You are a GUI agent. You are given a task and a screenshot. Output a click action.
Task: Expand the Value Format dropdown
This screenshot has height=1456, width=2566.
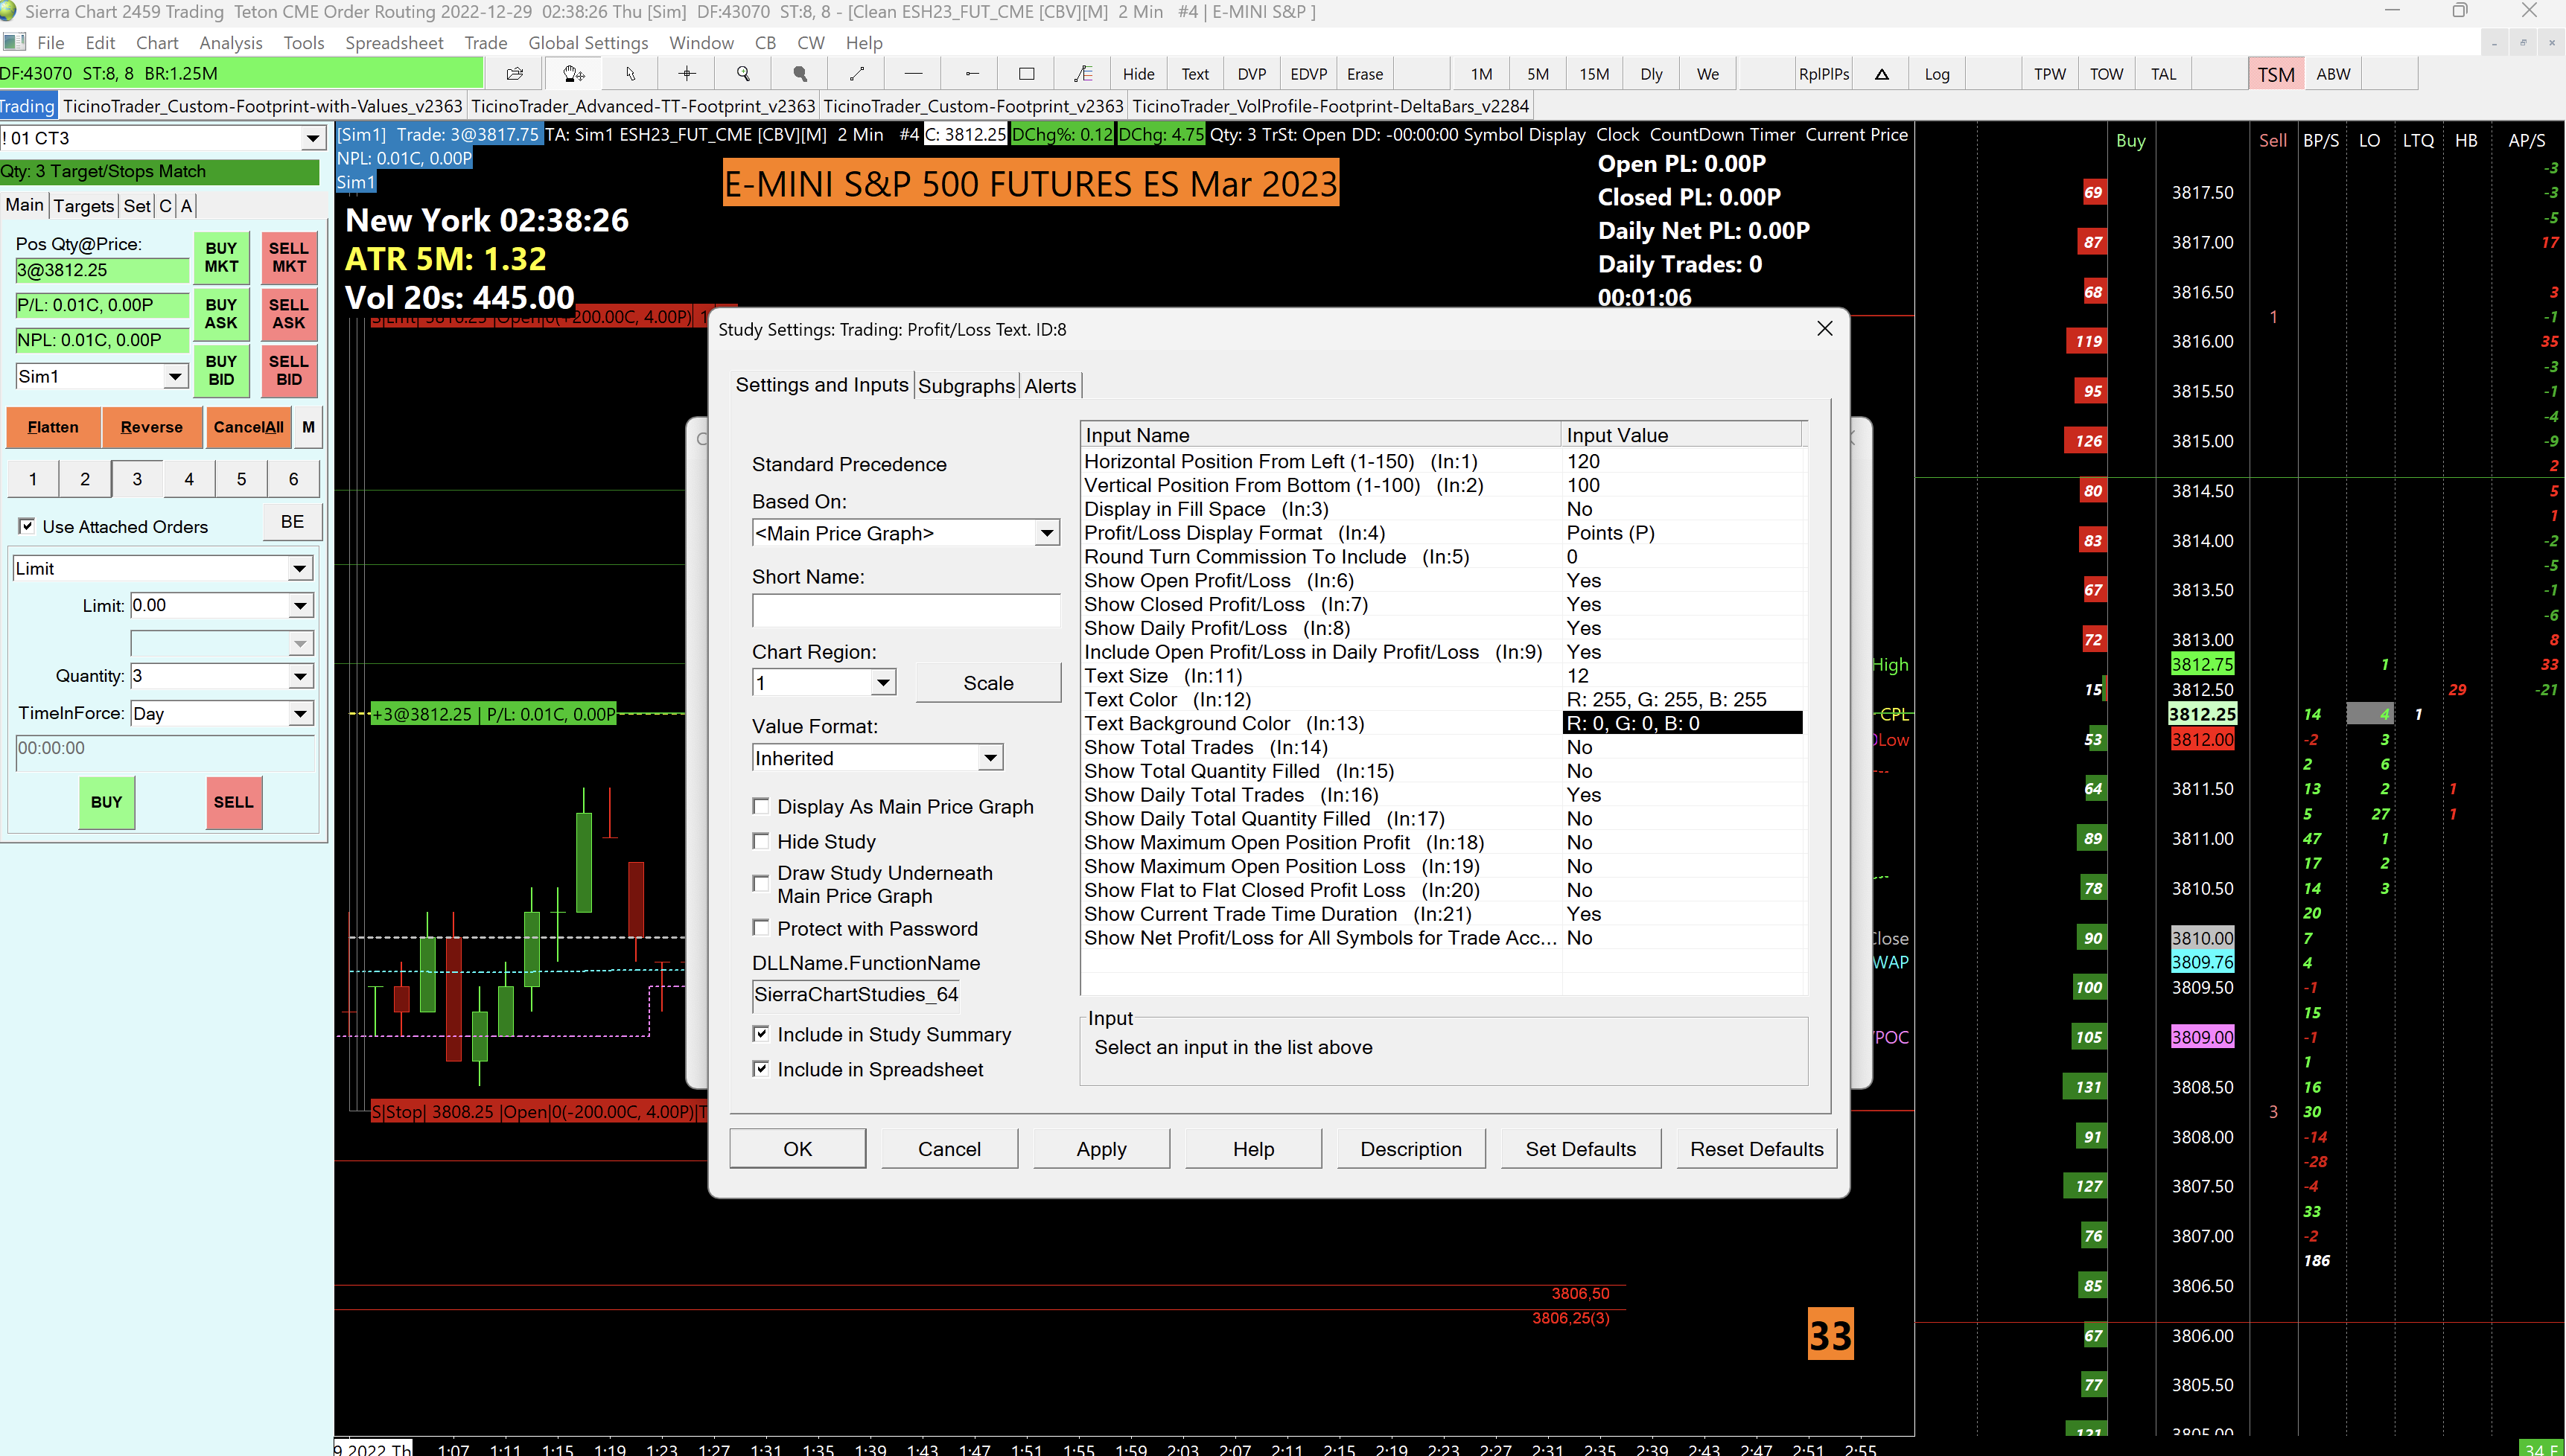point(990,758)
